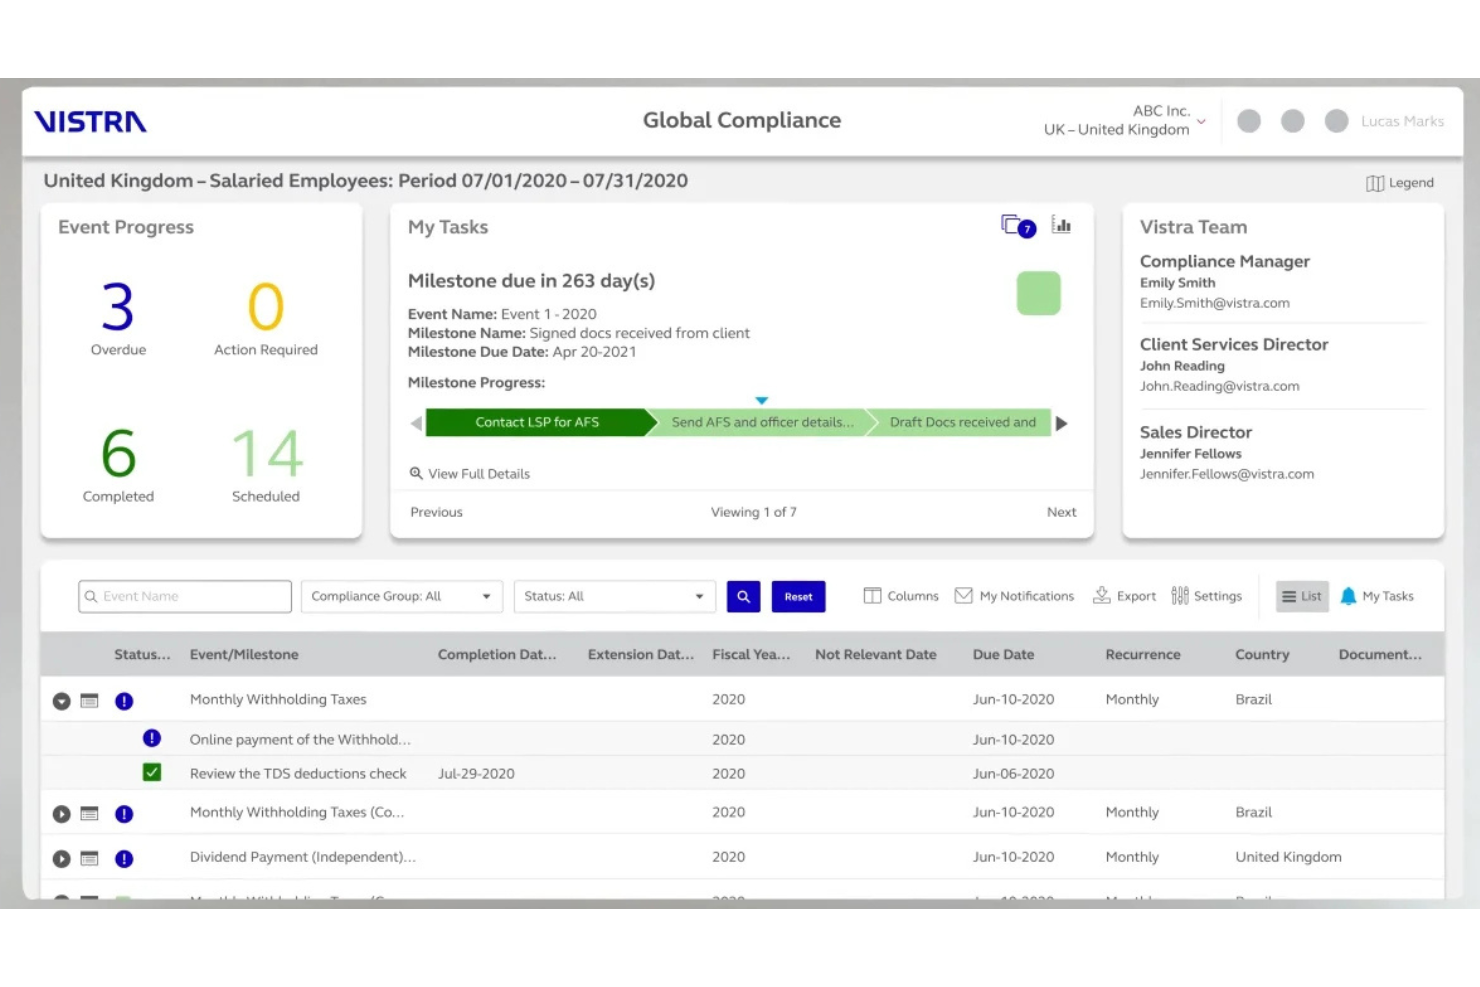This screenshot has height=987, width=1480.
Task: Click the VISTRA logo
Action: (x=90, y=122)
